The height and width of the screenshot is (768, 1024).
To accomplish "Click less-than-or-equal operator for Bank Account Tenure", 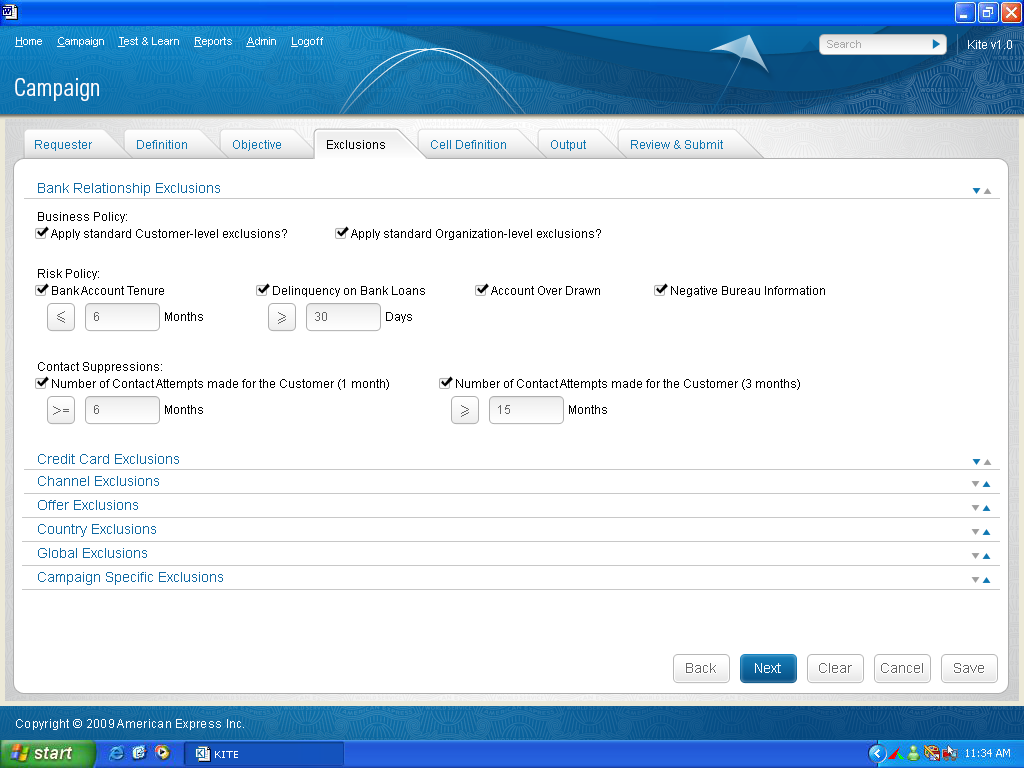I will pos(61,317).
